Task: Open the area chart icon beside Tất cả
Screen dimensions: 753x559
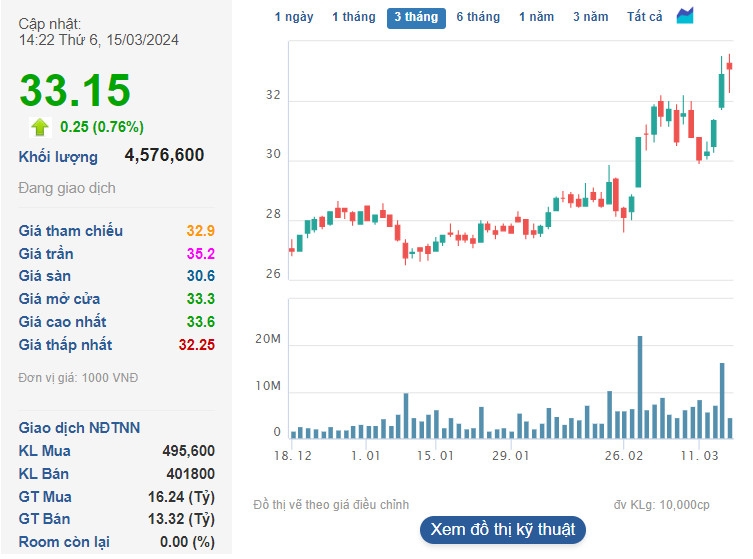Action: click(x=685, y=16)
